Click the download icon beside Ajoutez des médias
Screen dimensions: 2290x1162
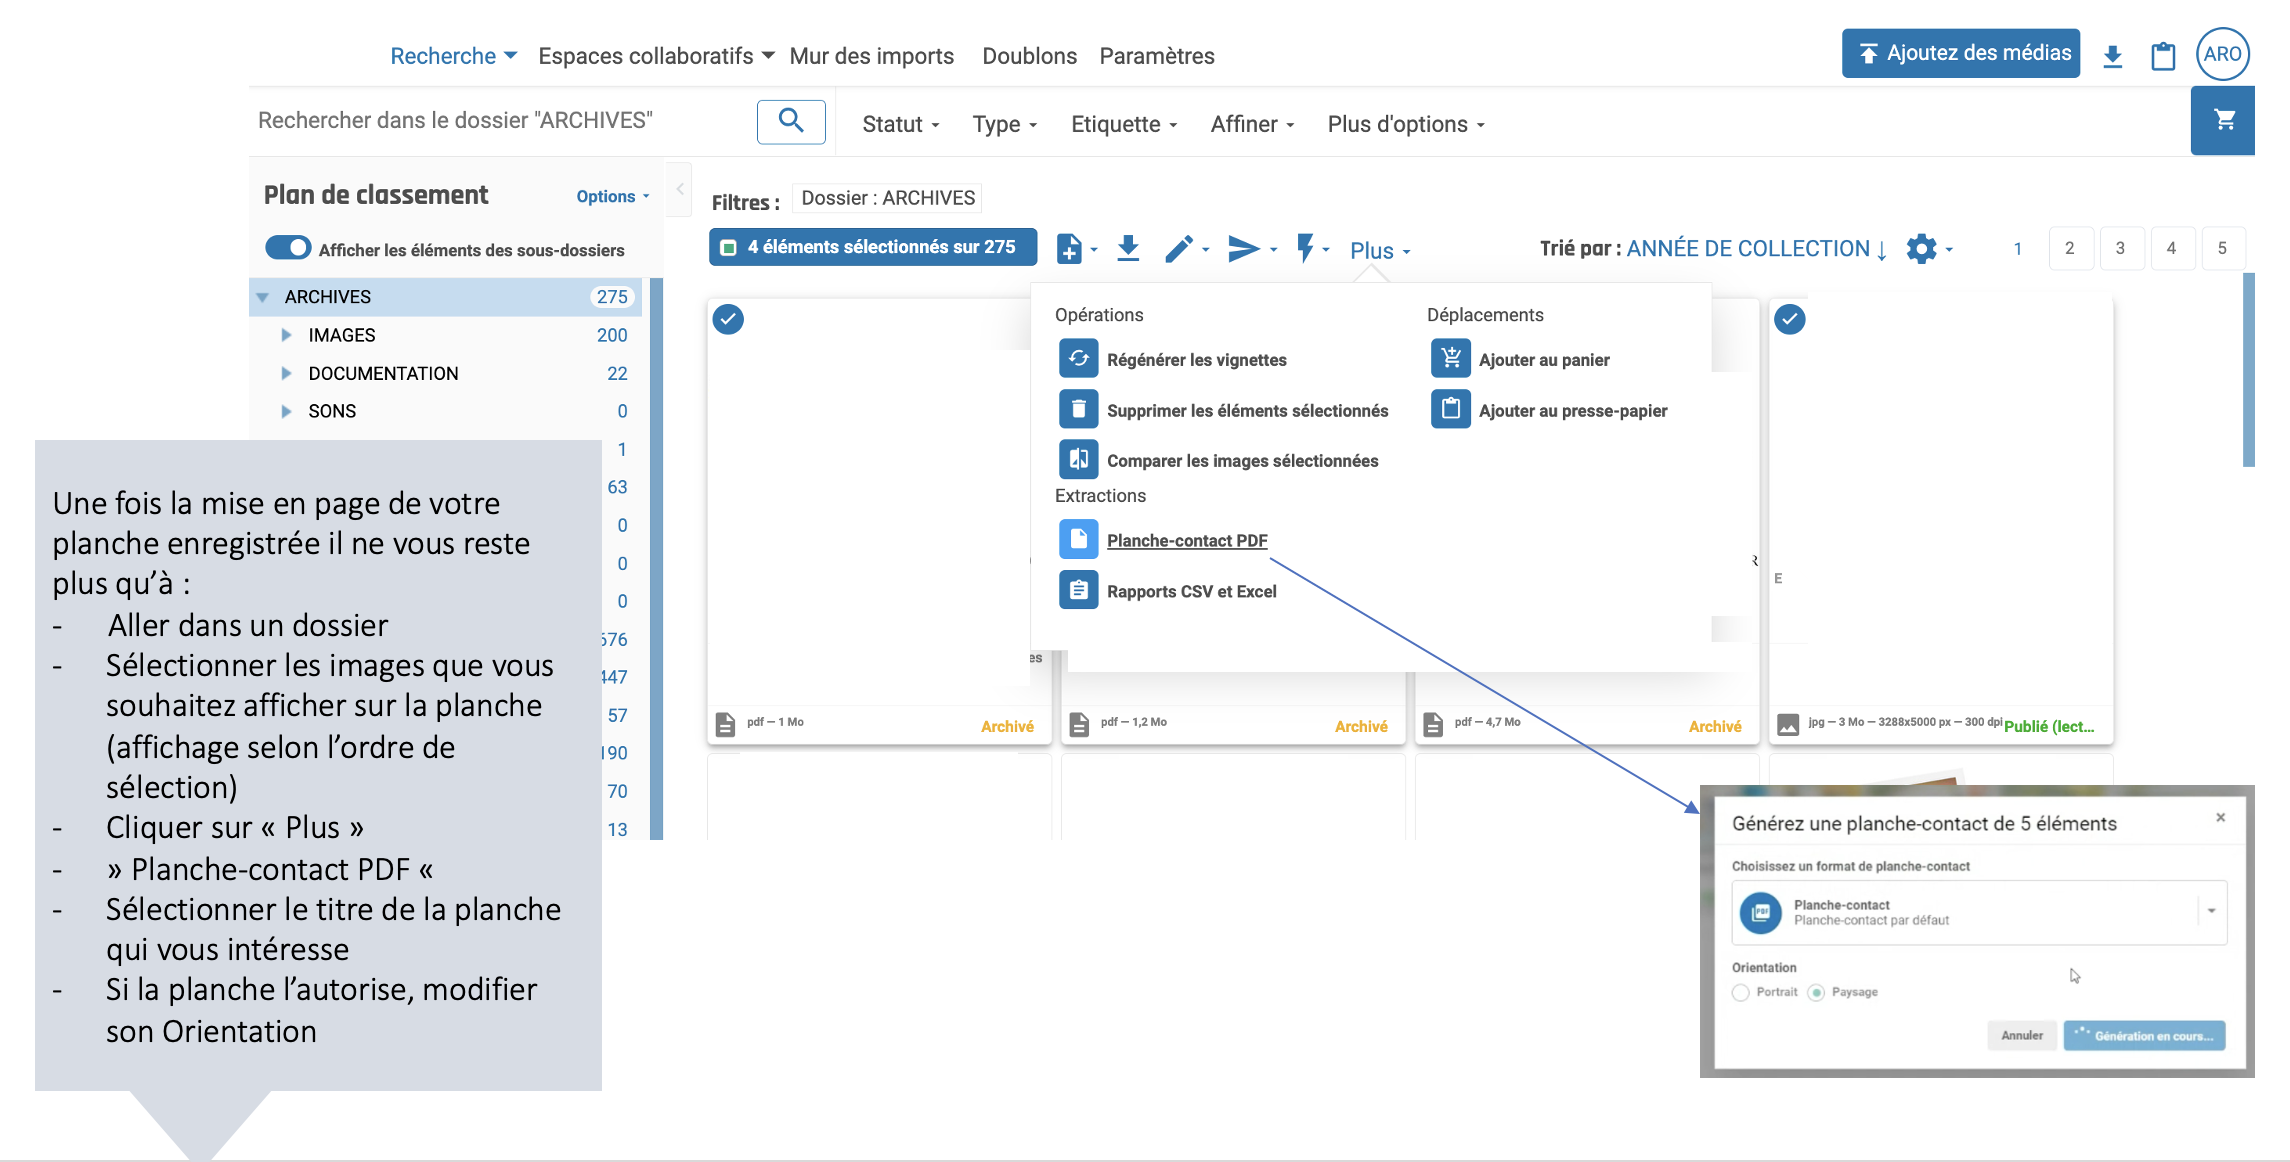coord(2112,56)
